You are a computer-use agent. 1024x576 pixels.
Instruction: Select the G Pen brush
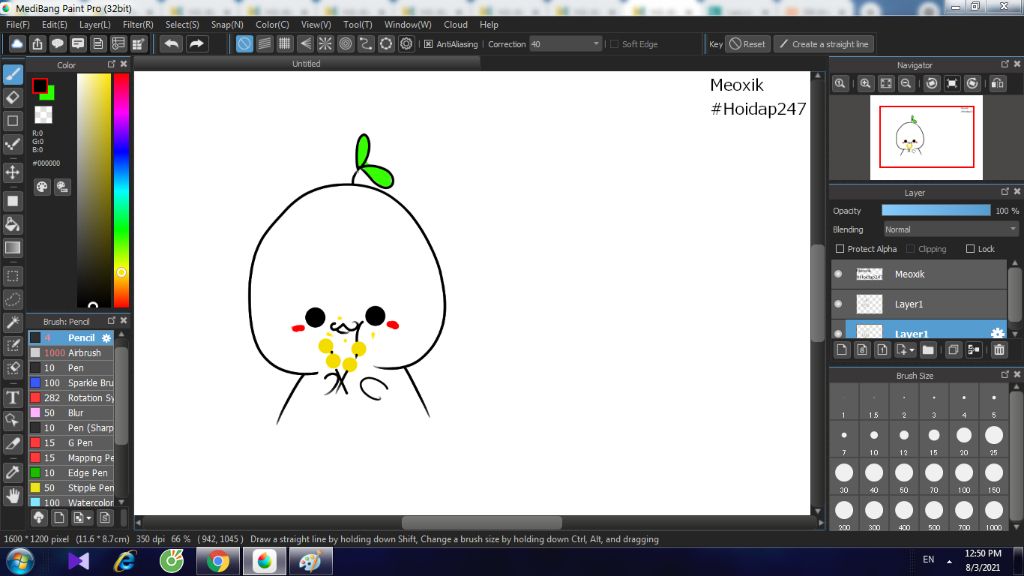click(x=71, y=443)
